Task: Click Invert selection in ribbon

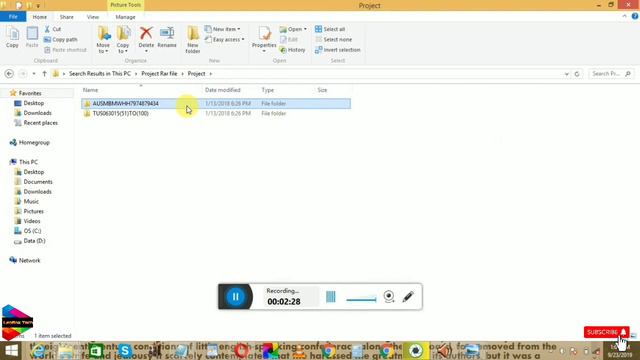Action: coord(338,50)
